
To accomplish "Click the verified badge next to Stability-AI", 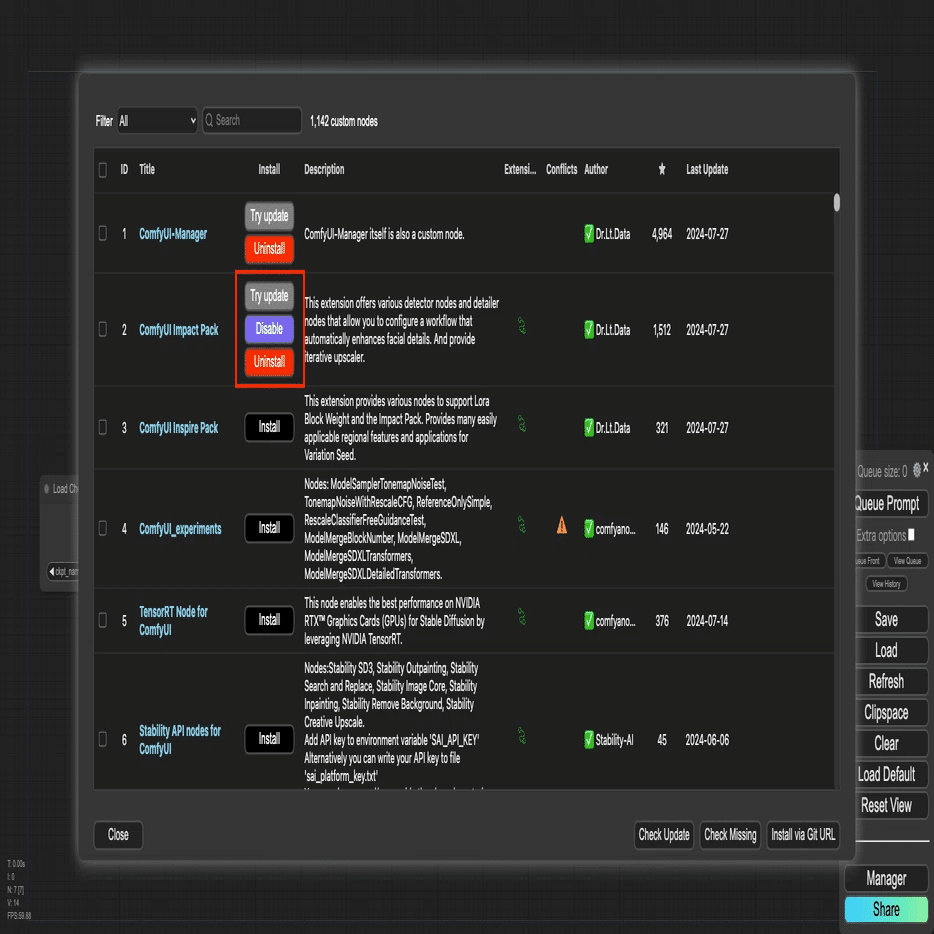I will pos(589,740).
